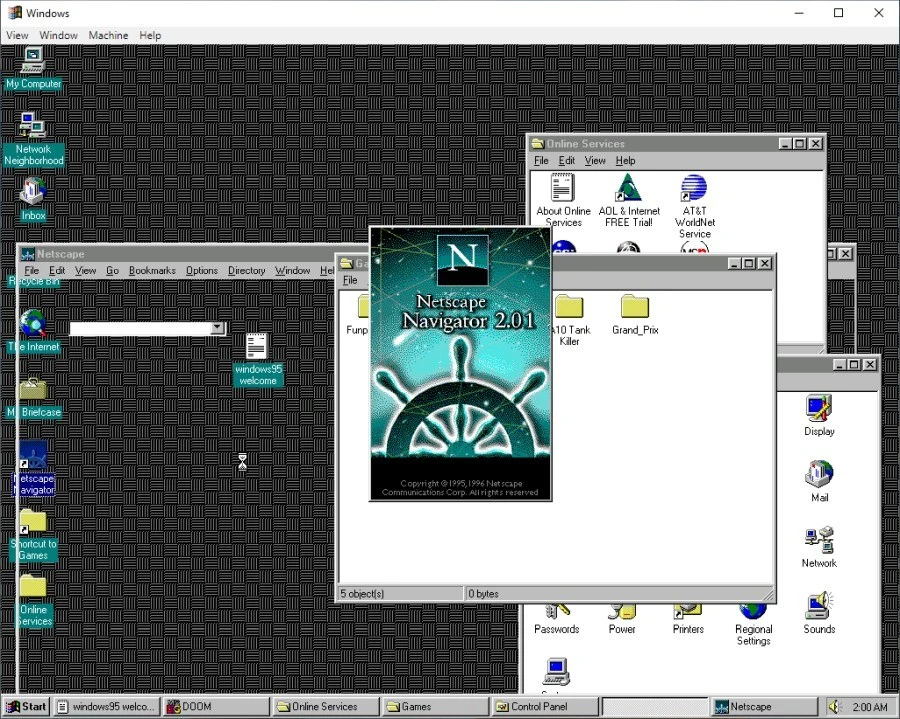900x719 pixels.
Task: Open the Inbox desktop icon
Action: tap(33, 192)
